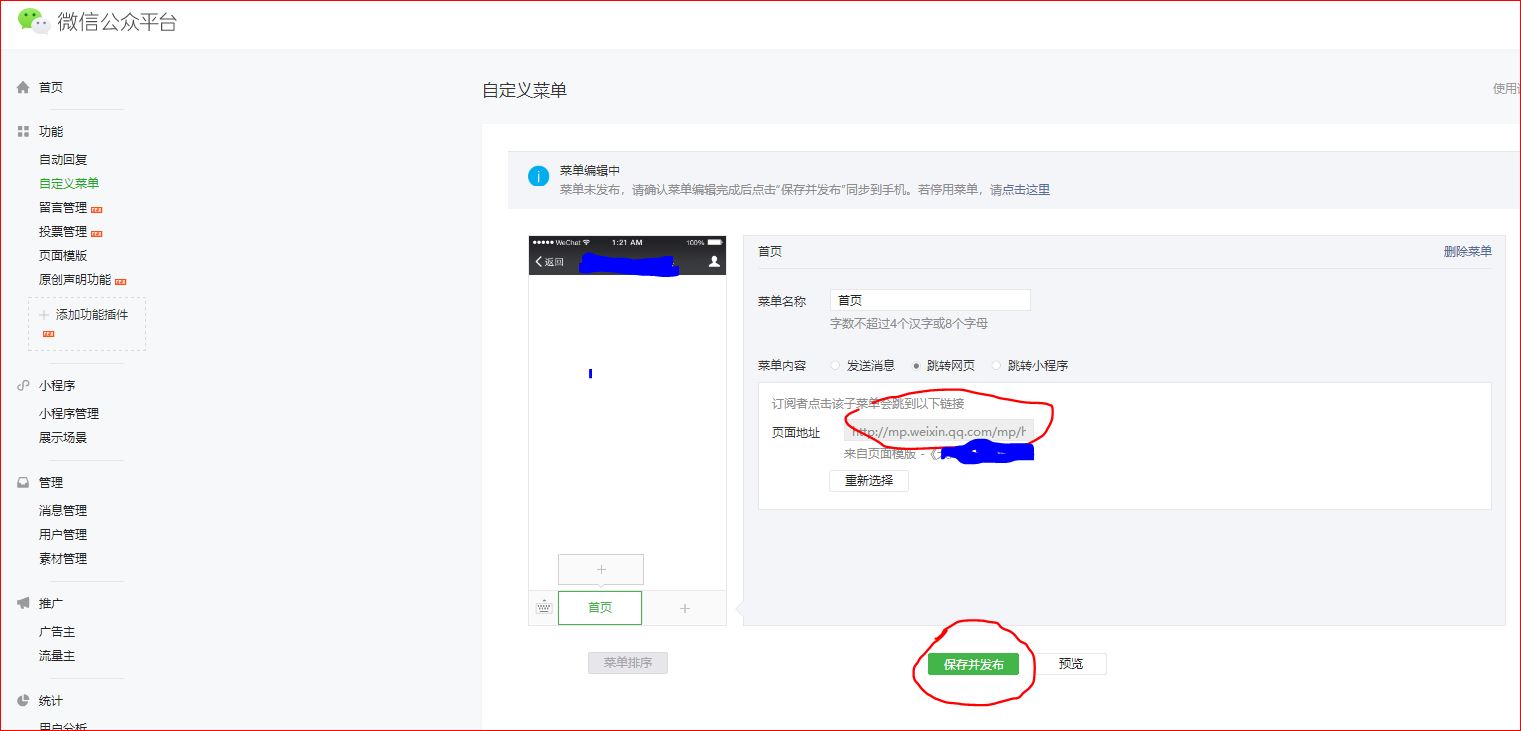Open 小程序管理 in the sidebar
Viewport: 1521px width, 731px height.
pyautogui.click(x=69, y=414)
